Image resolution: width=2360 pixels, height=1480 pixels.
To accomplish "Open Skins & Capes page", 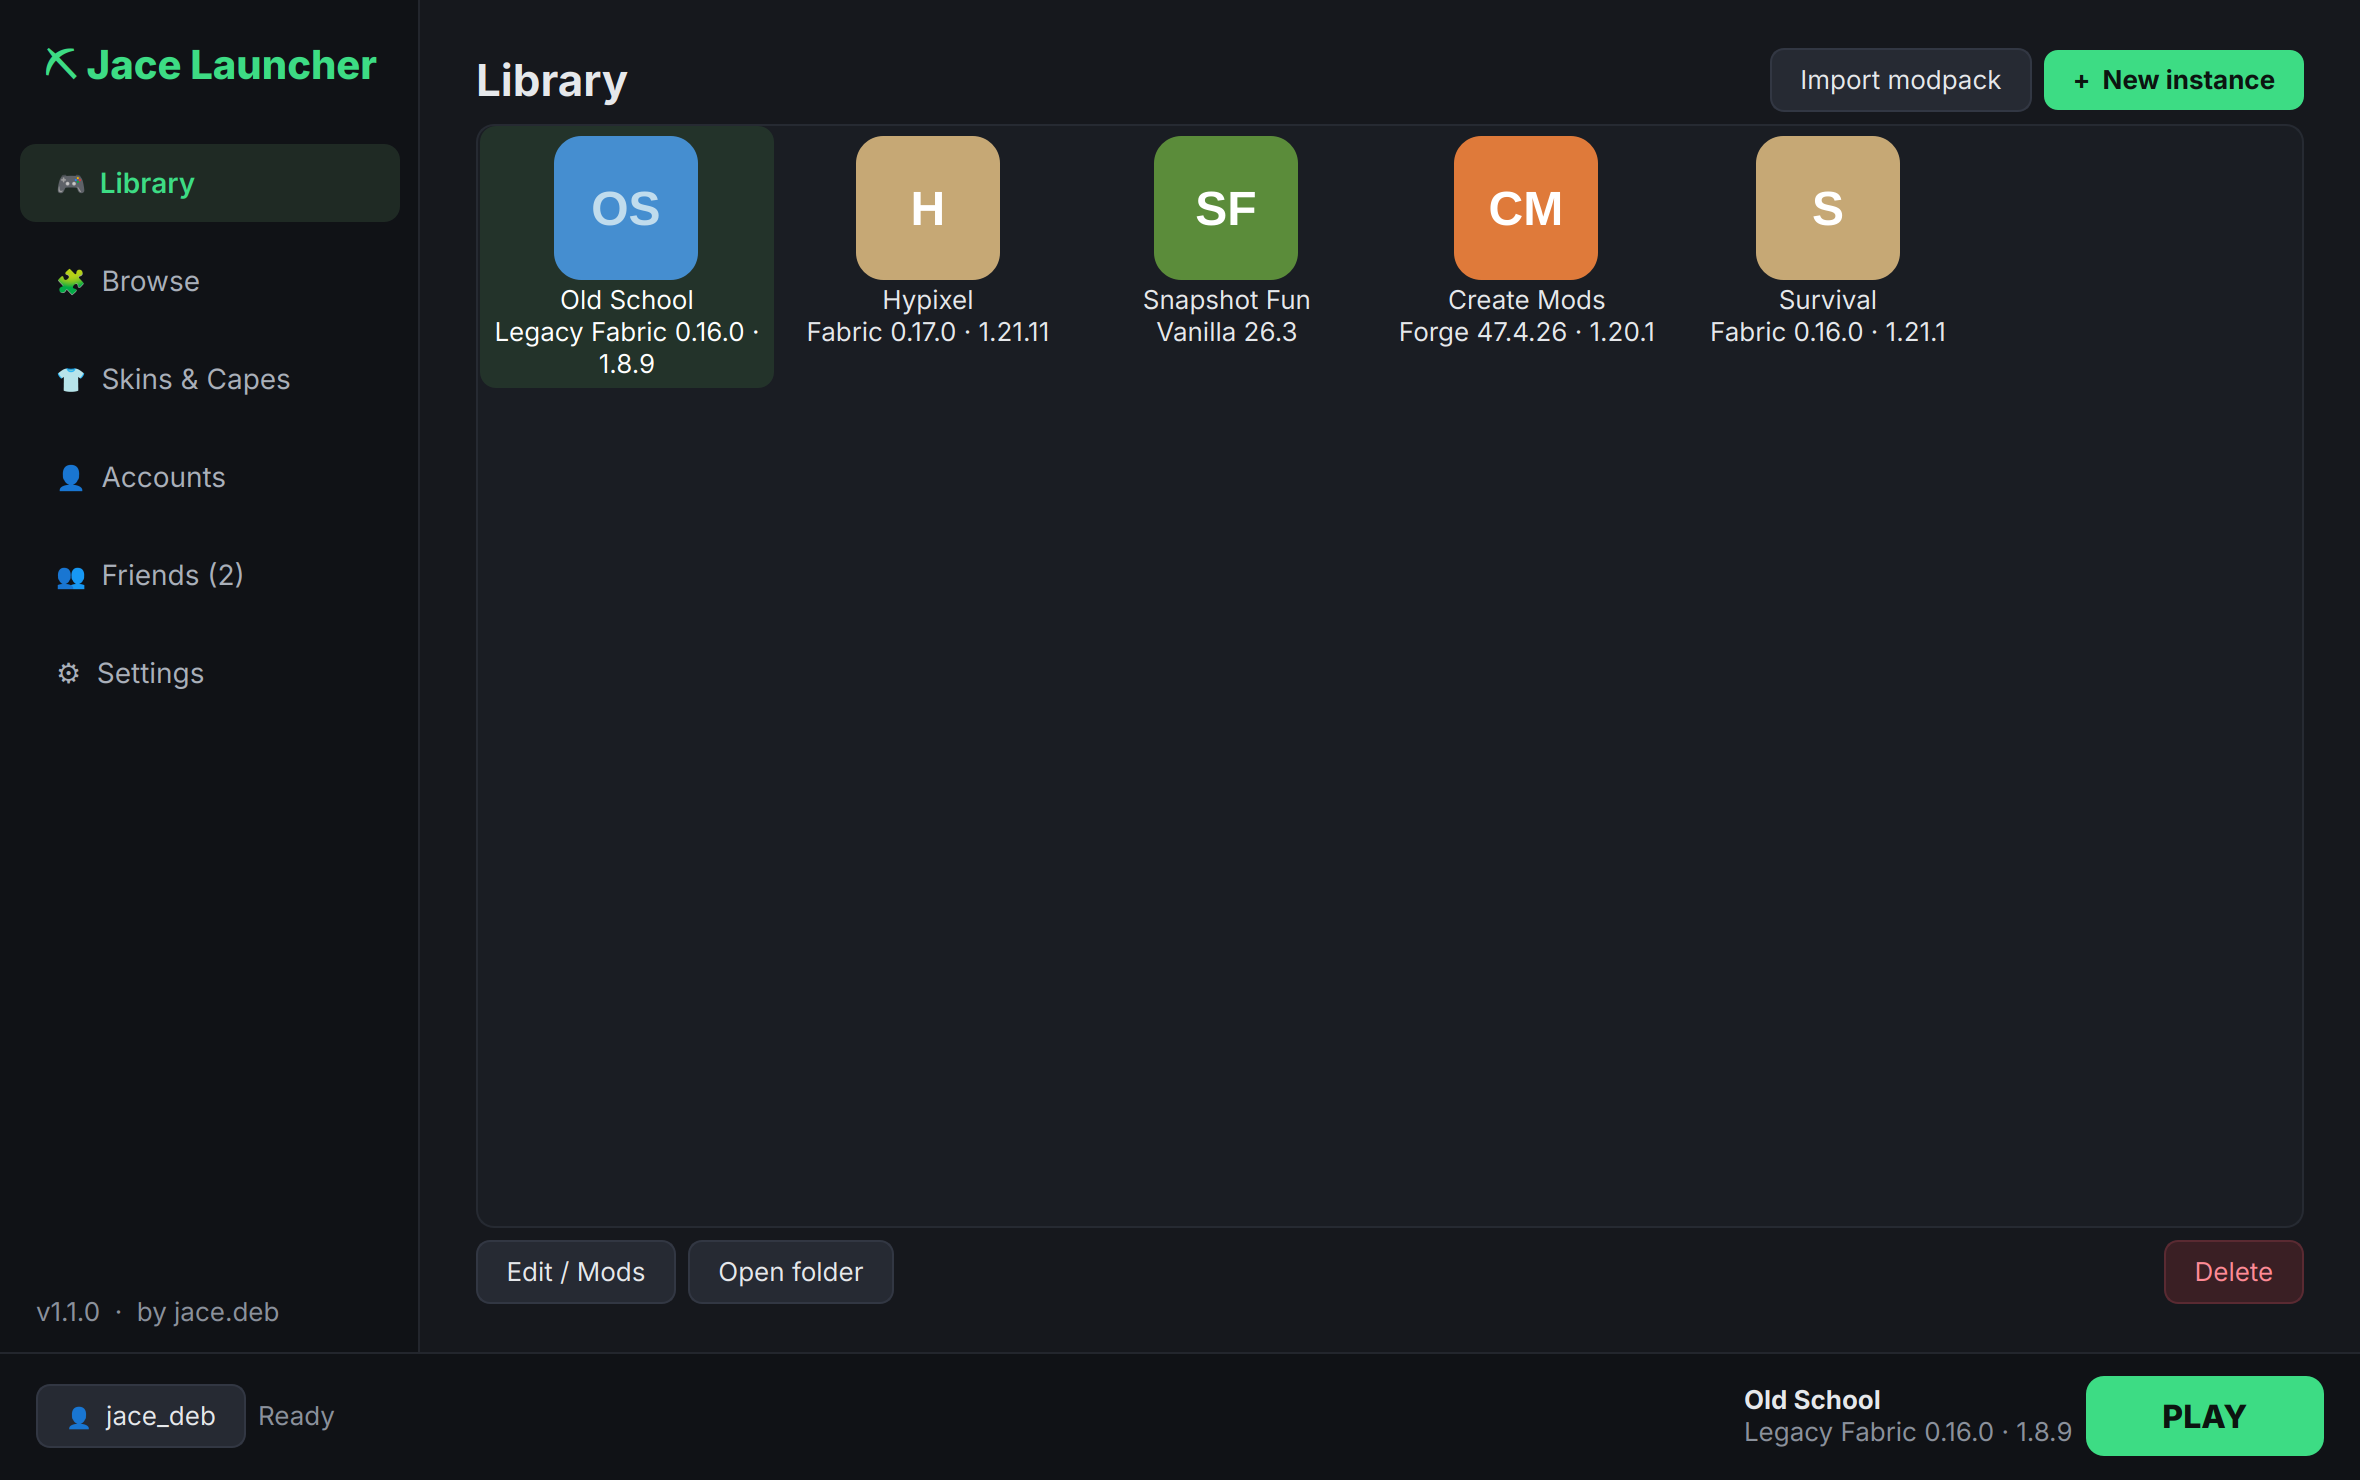I will click(210, 379).
